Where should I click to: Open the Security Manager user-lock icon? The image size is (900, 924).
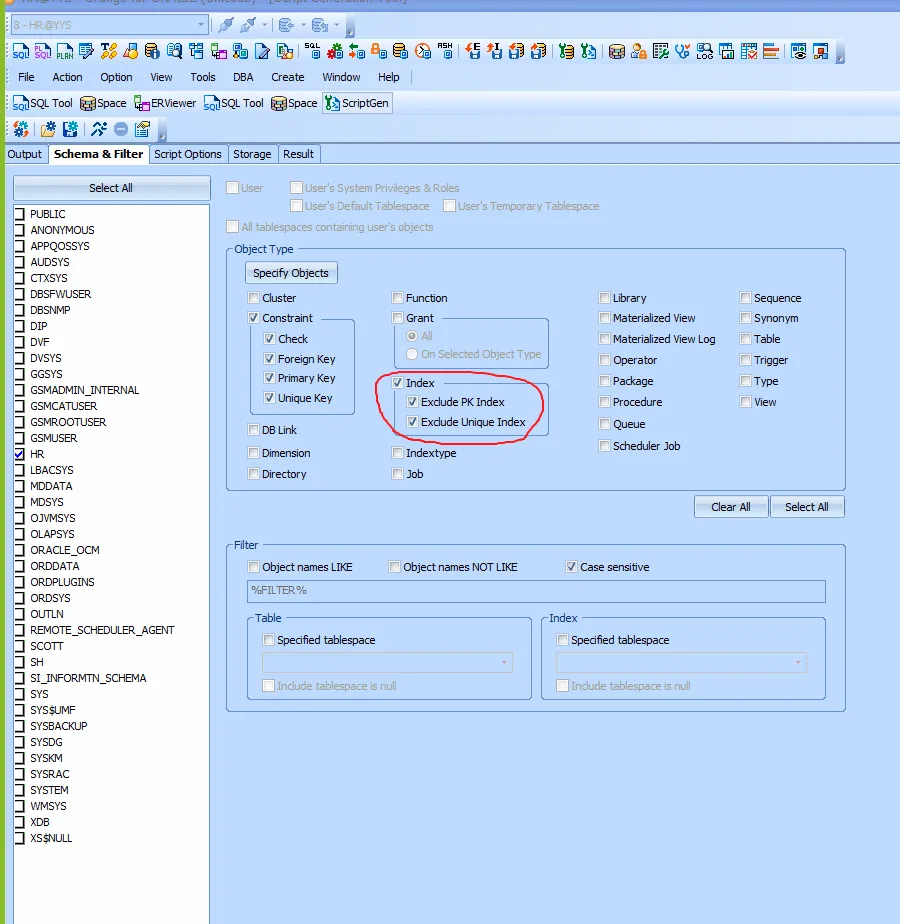point(639,52)
